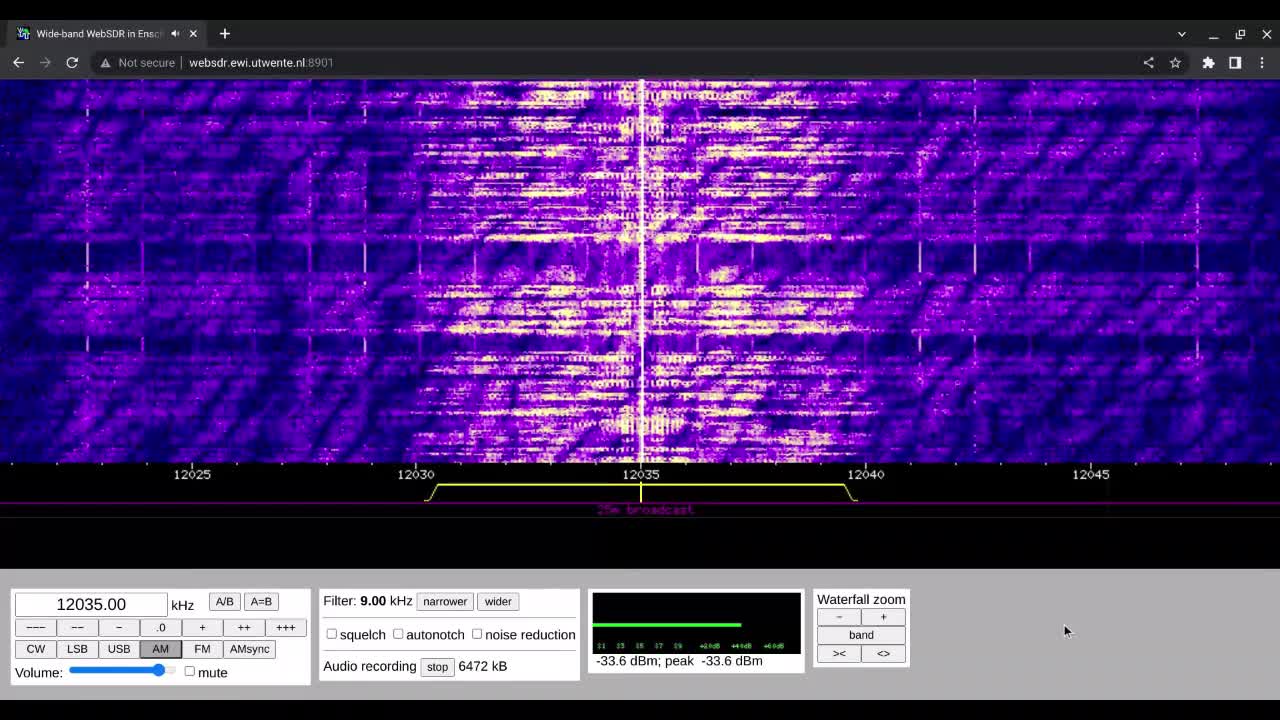
Task: Tune up with the single-plus button
Action: (202, 627)
